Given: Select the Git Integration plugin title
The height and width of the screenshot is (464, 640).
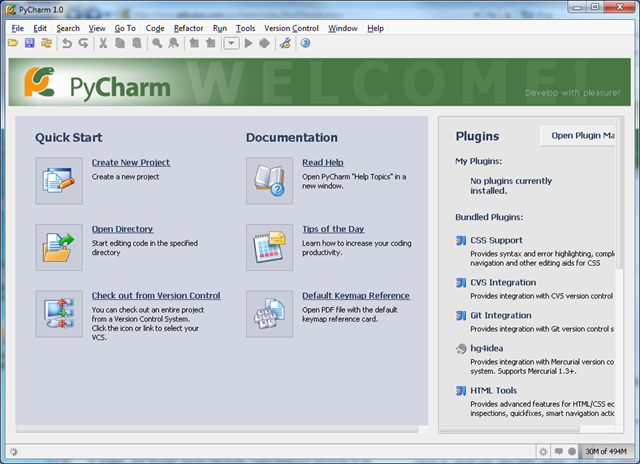Looking at the screenshot, I should click(501, 315).
